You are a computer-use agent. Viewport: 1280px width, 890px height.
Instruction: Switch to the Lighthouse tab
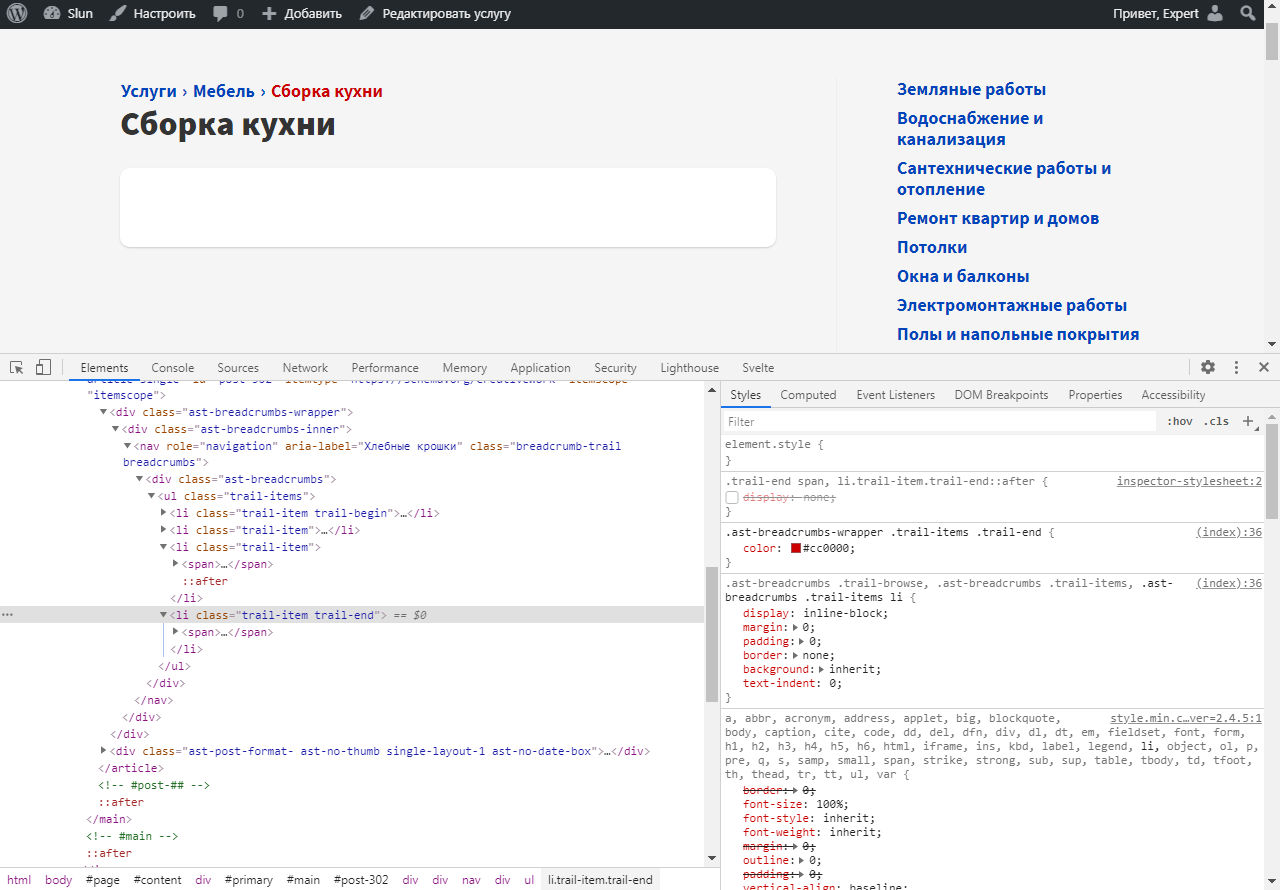coord(689,368)
